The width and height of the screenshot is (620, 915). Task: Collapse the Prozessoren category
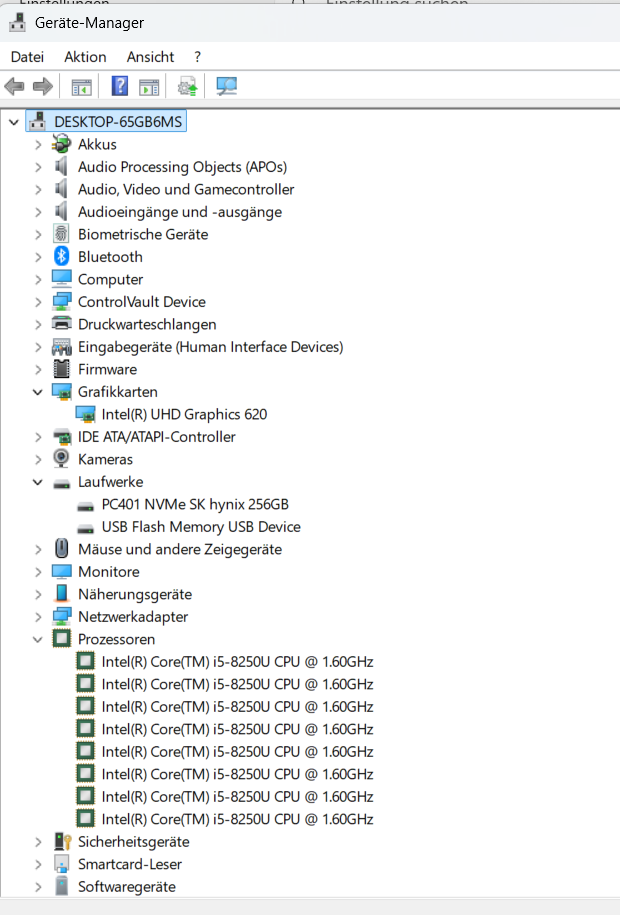[38, 640]
